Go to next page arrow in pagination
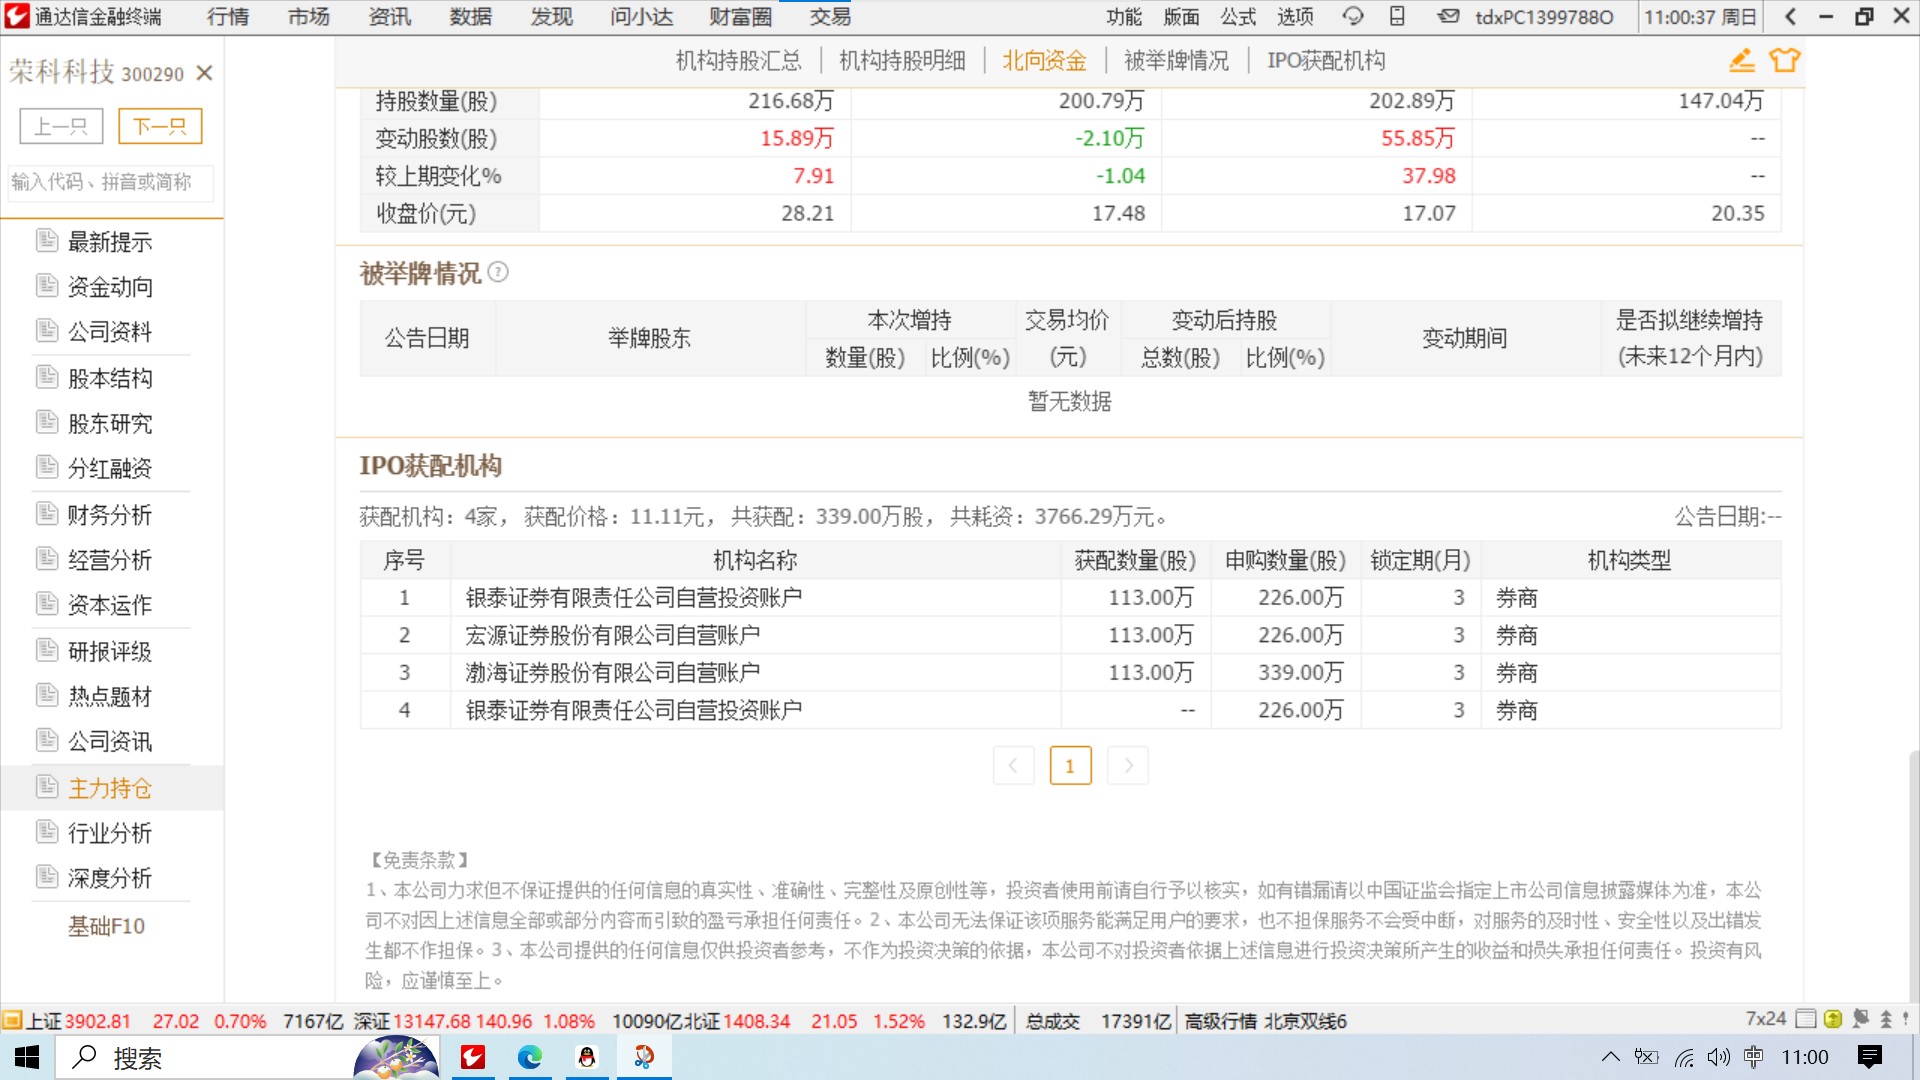Screen dimensions: 1920x1080 1128,766
